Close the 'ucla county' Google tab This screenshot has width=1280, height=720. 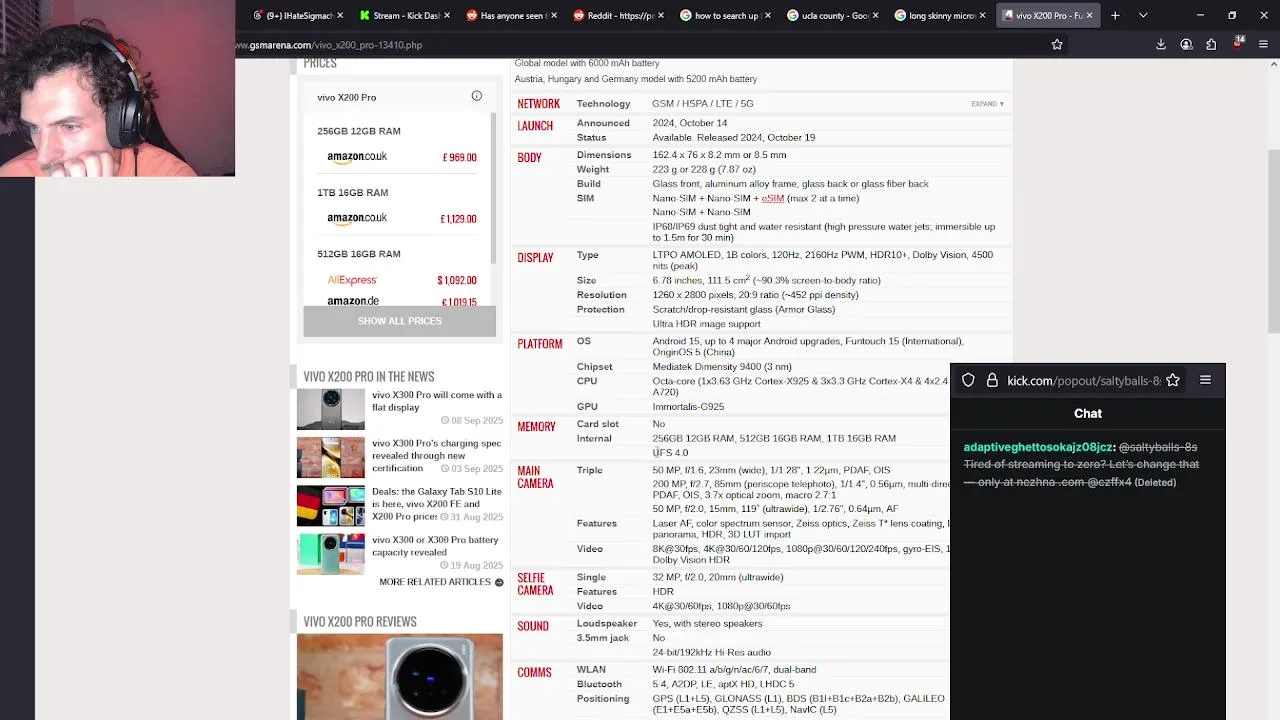pyautogui.click(x=875, y=15)
